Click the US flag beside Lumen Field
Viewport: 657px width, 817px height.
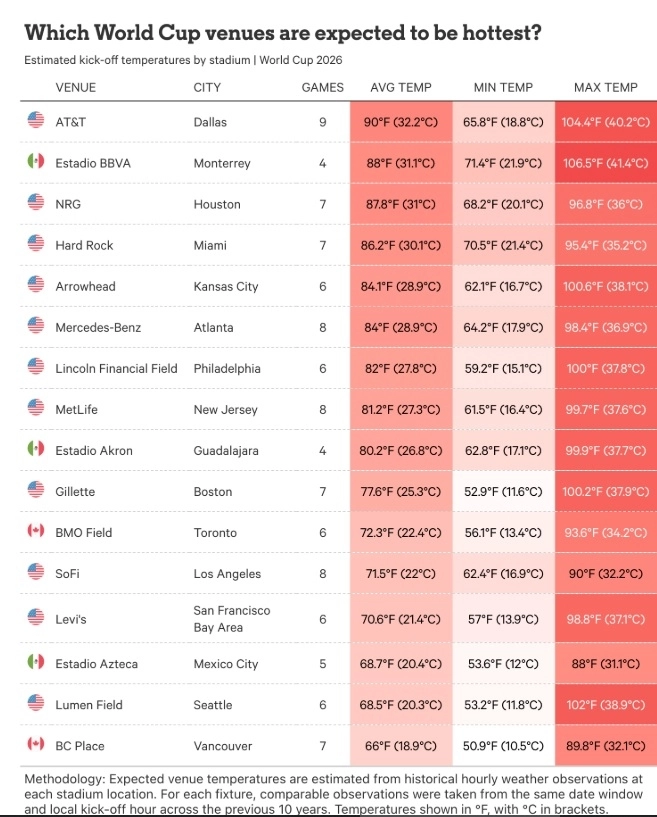pyautogui.click(x=35, y=703)
